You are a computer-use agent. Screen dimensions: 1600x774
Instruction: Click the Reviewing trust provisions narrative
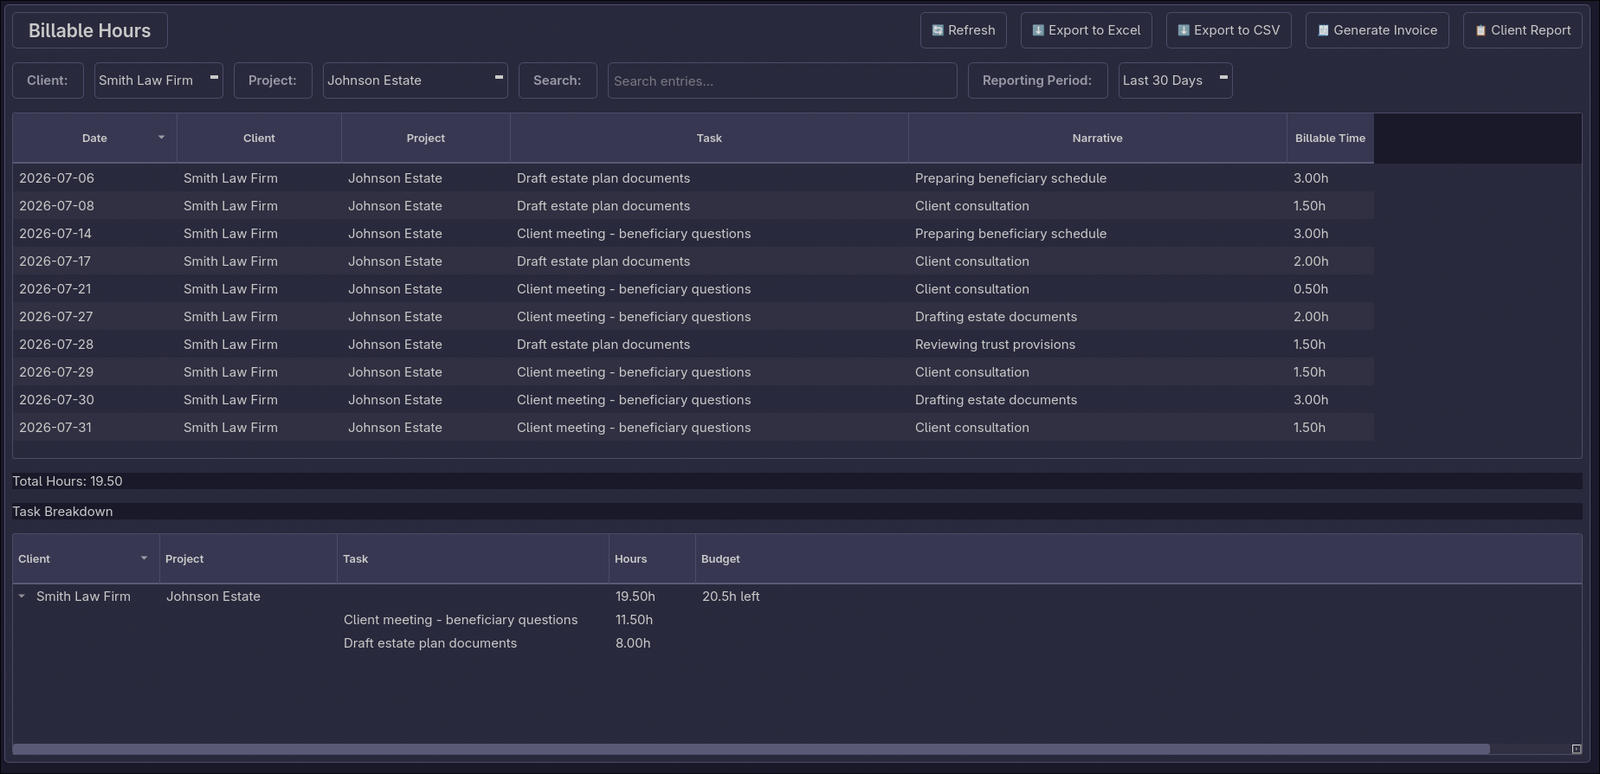tap(995, 344)
